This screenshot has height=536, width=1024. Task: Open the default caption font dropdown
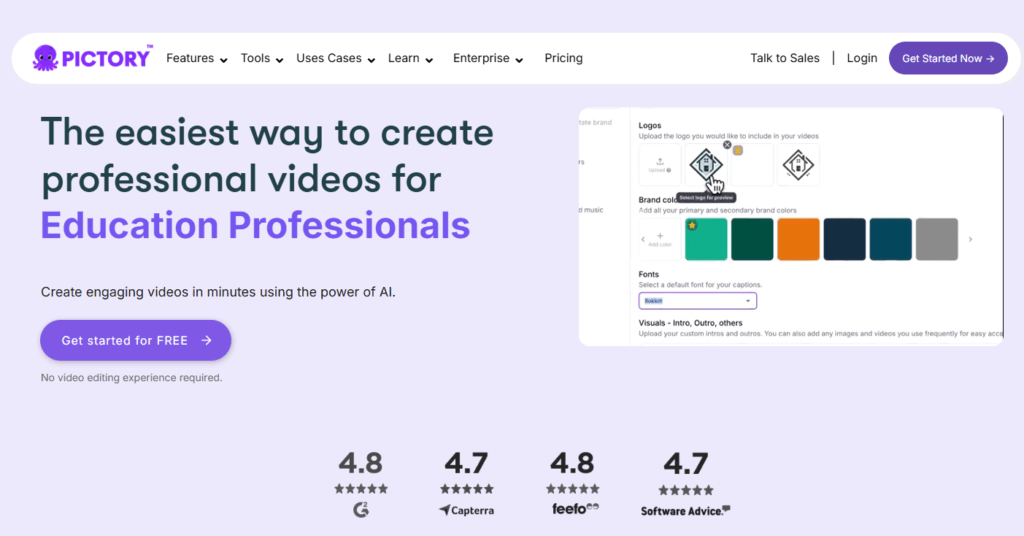tap(697, 300)
